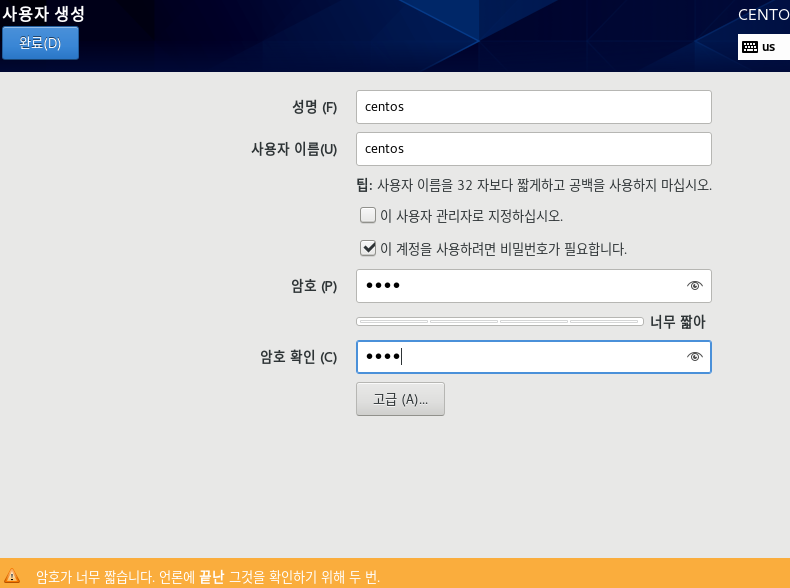
Task: Click the 성명 (F) label
Action: [314, 107]
